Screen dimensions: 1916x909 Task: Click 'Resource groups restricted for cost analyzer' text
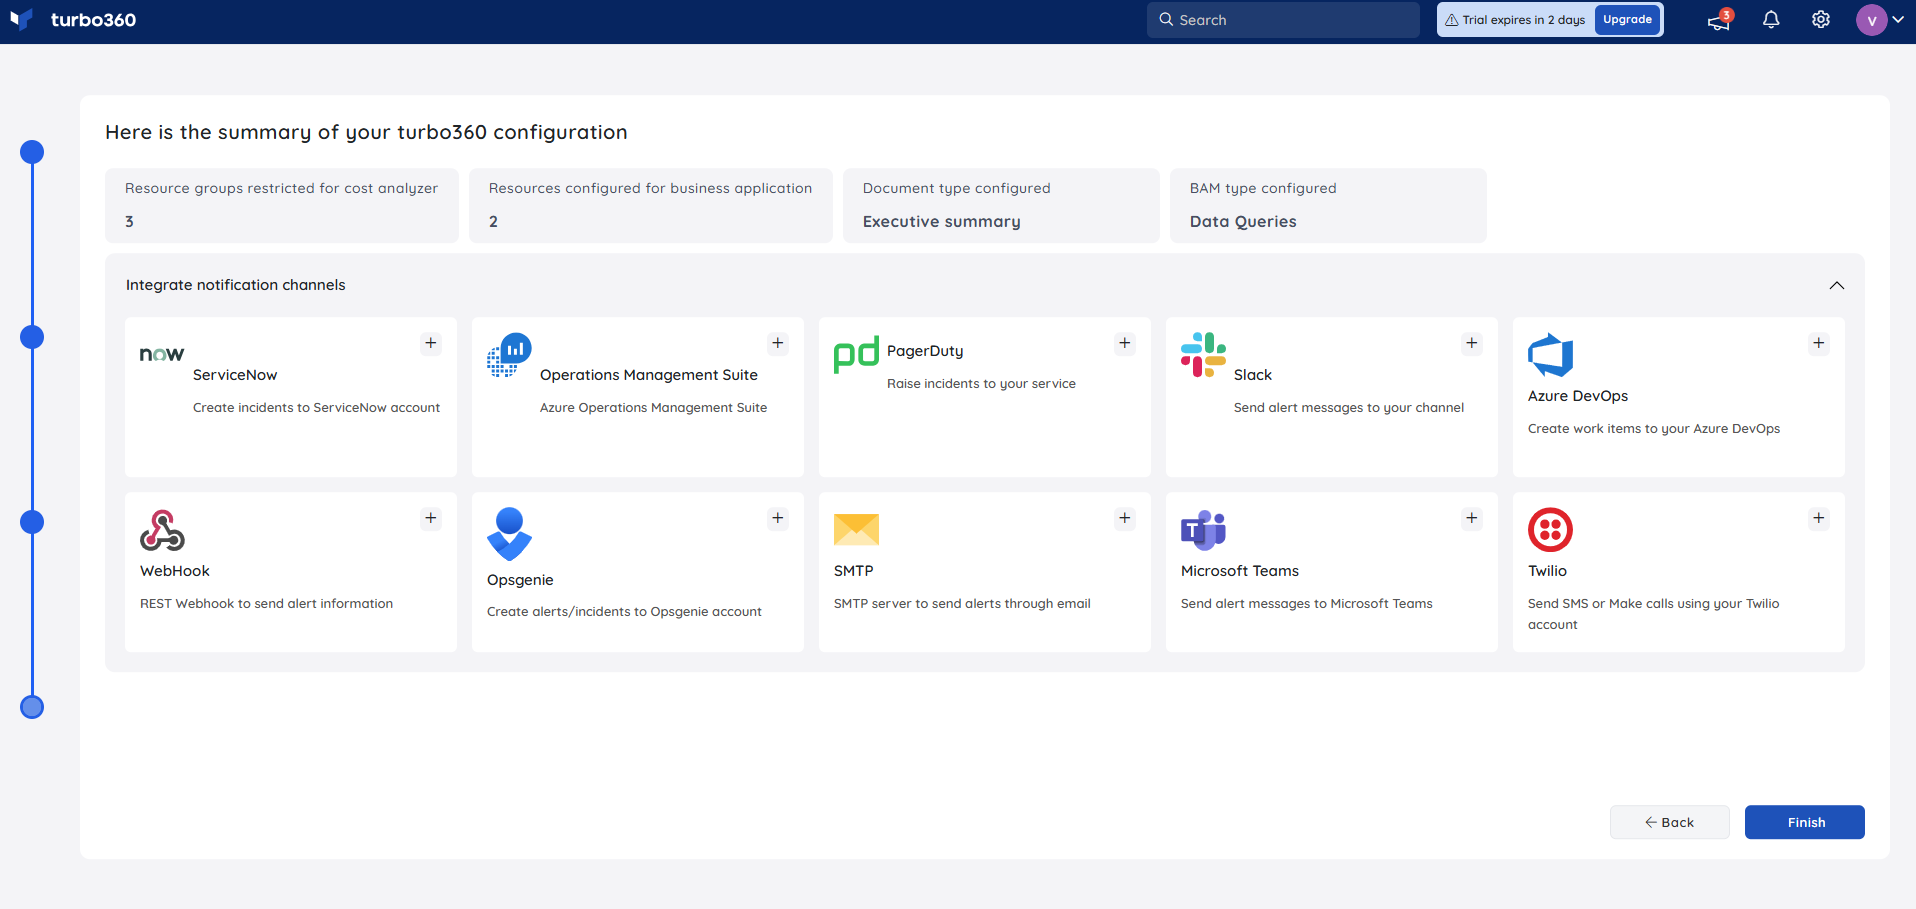coord(281,188)
